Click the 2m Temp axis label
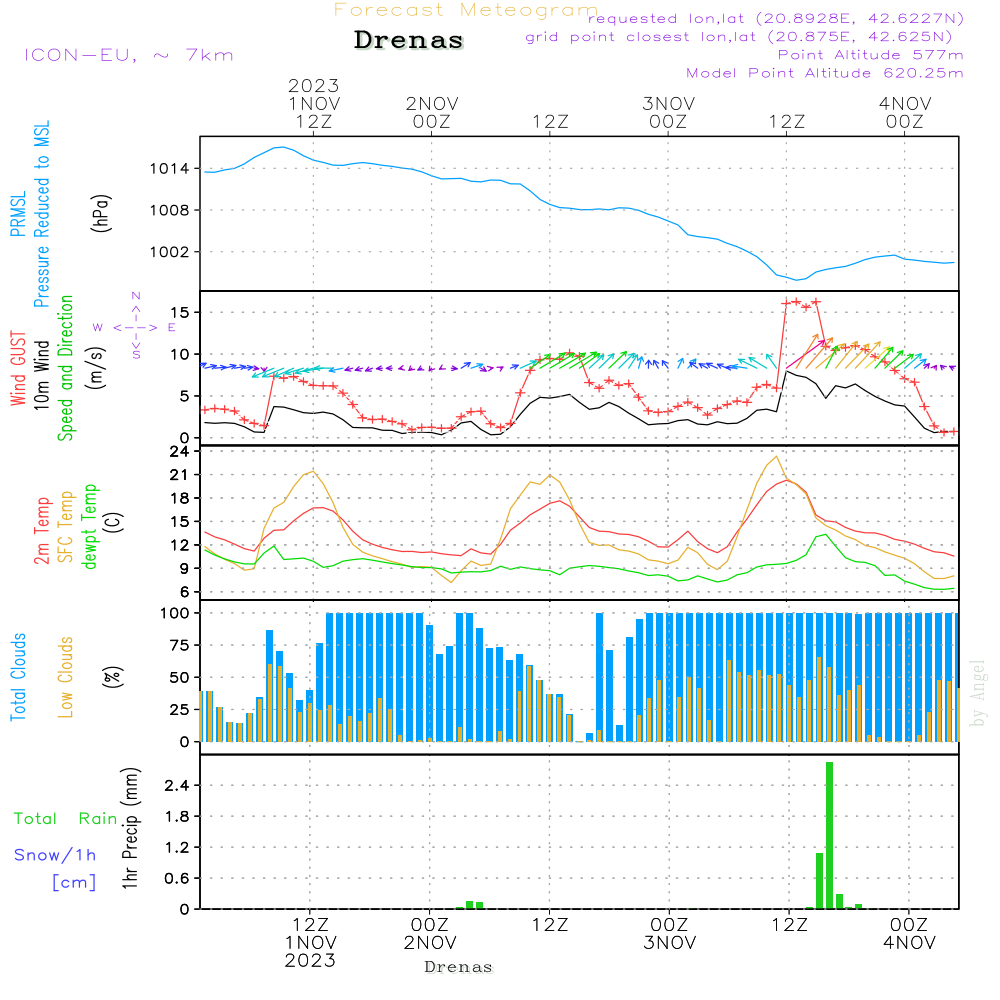 click(x=41, y=531)
